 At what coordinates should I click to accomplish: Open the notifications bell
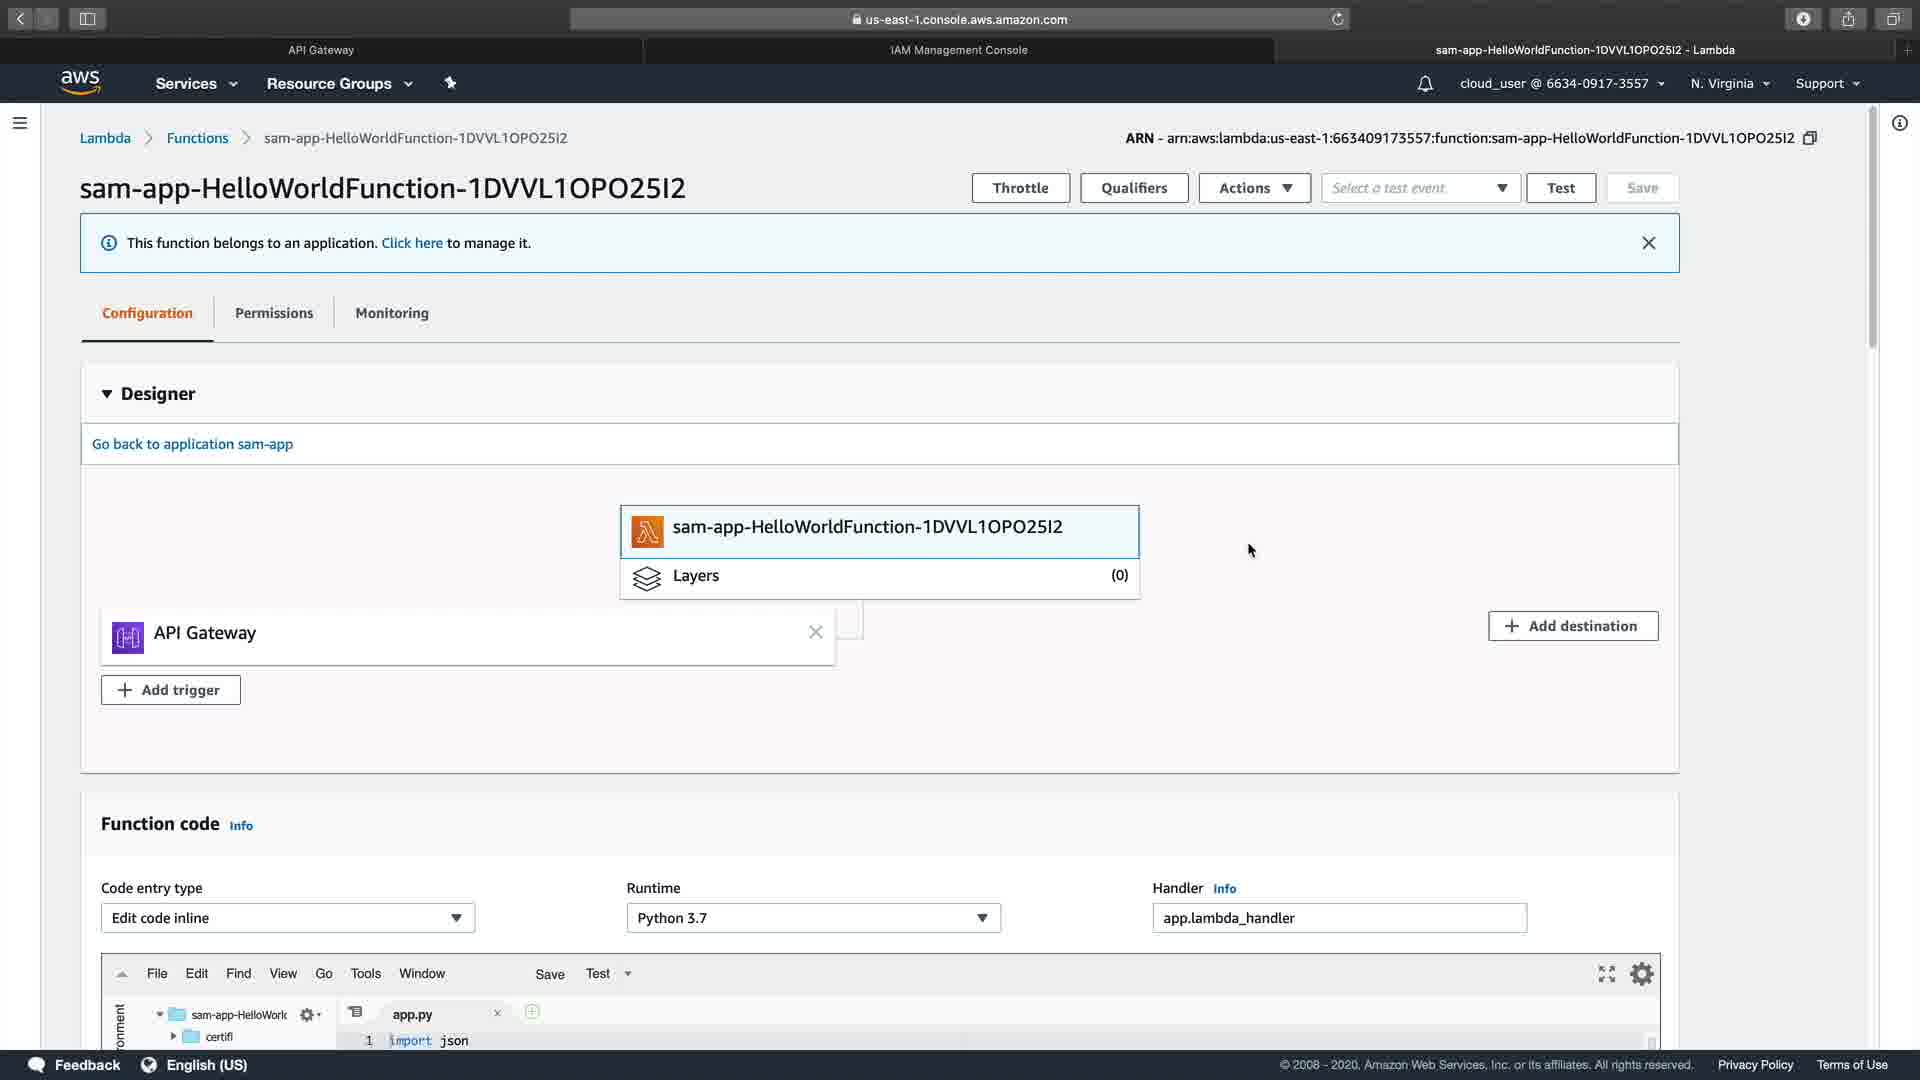1425,84
